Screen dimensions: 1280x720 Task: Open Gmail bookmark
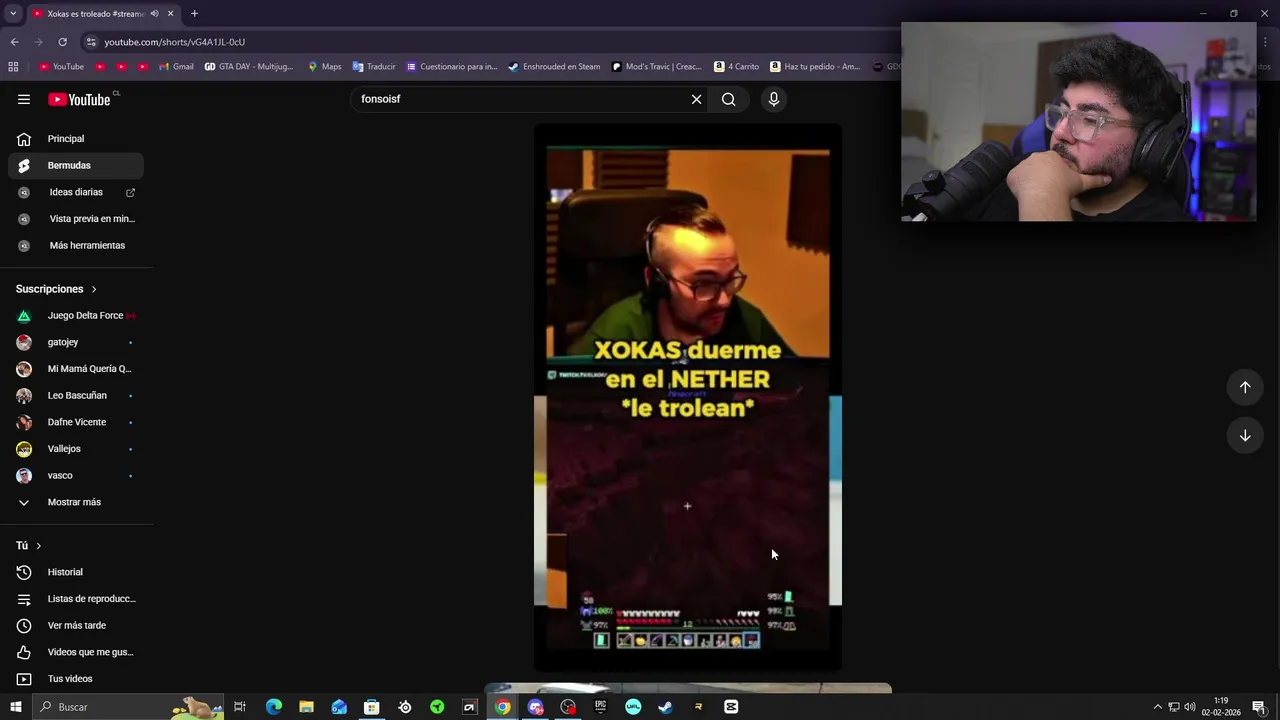tap(176, 67)
